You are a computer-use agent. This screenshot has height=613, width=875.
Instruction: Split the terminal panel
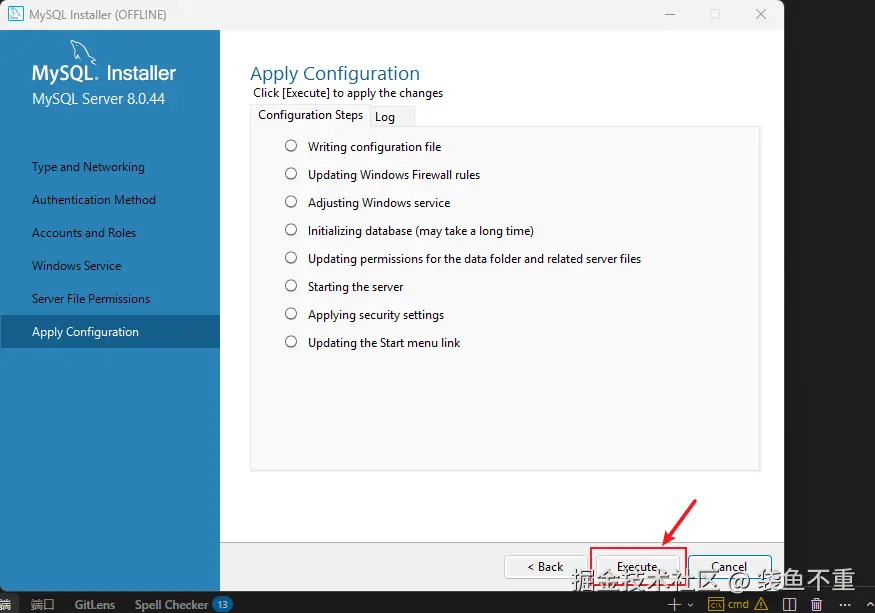[x=790, y=605]
